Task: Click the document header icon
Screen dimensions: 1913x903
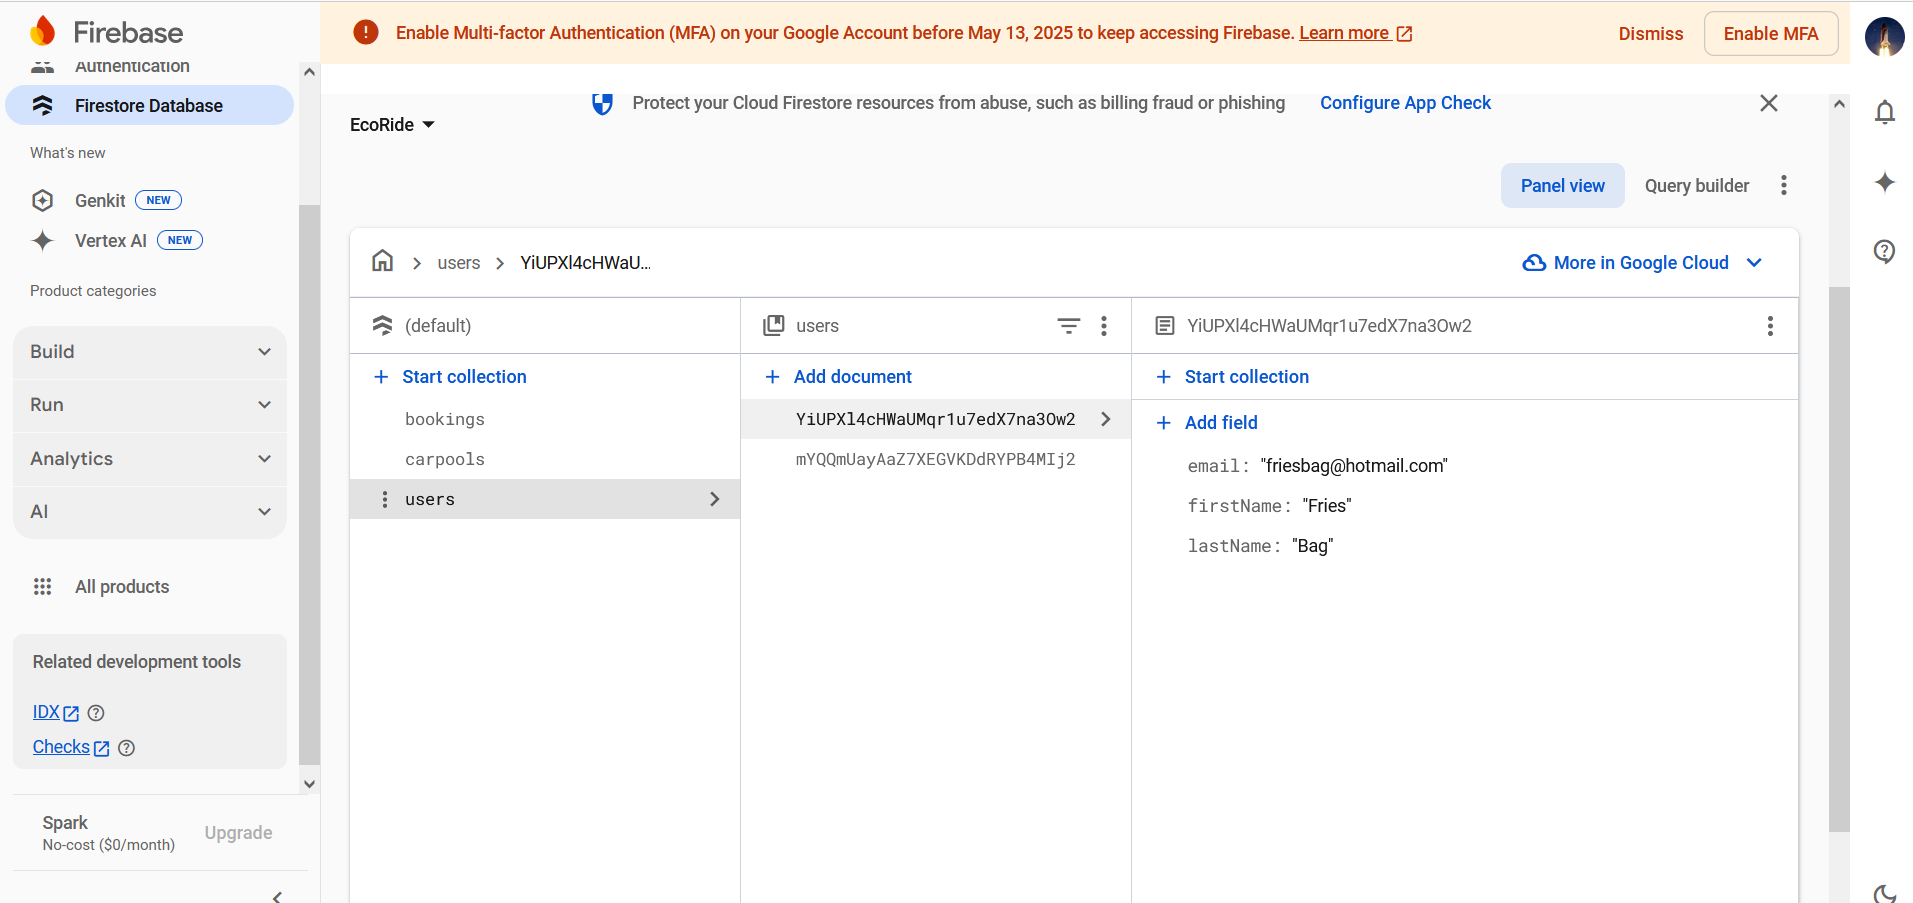Action: [x=1165, y=326]
